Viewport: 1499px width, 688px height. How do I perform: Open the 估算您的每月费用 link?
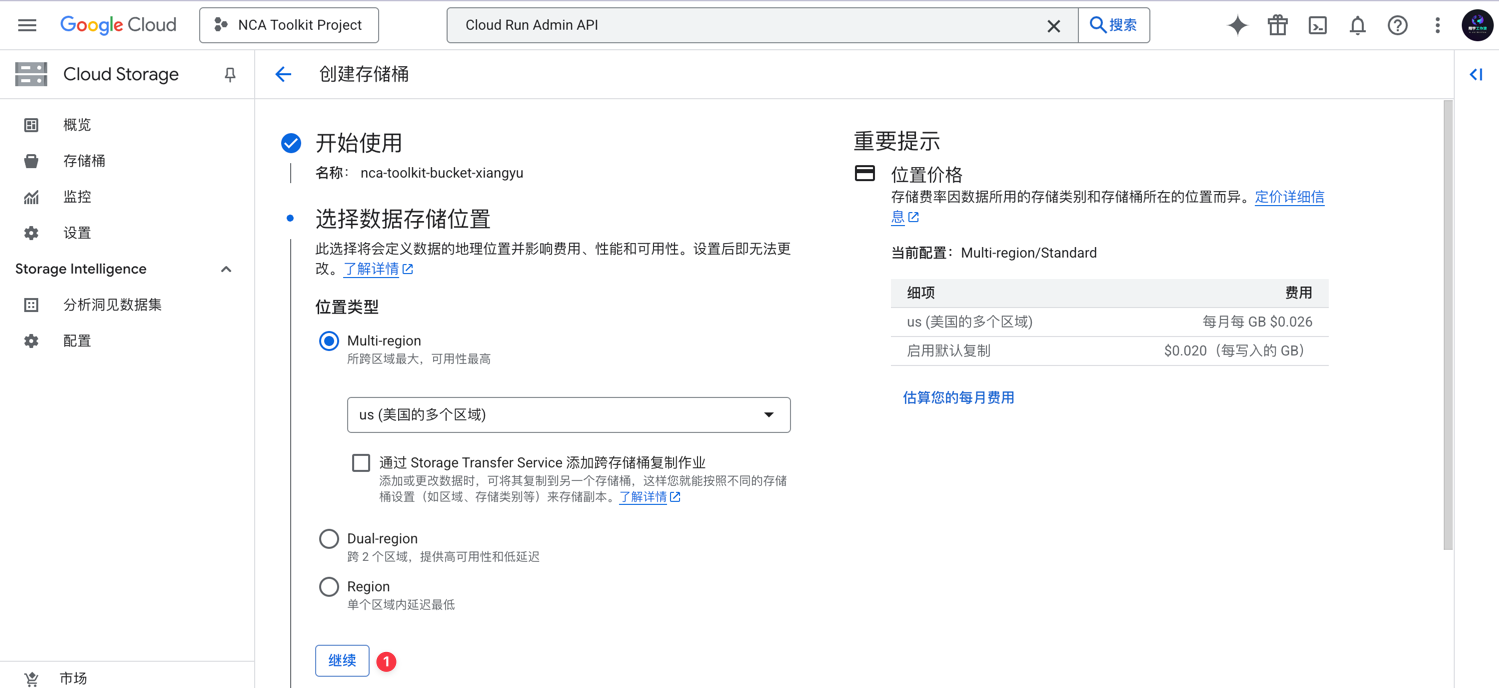pyautogui.click(x=958, y=397)
